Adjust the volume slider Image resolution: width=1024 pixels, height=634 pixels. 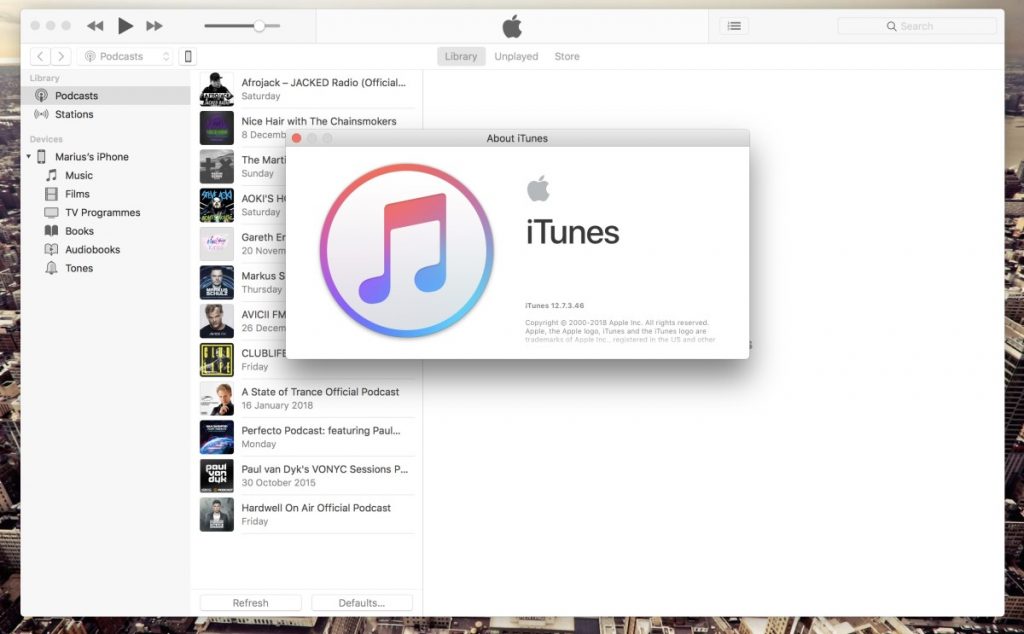click(259, 26)
